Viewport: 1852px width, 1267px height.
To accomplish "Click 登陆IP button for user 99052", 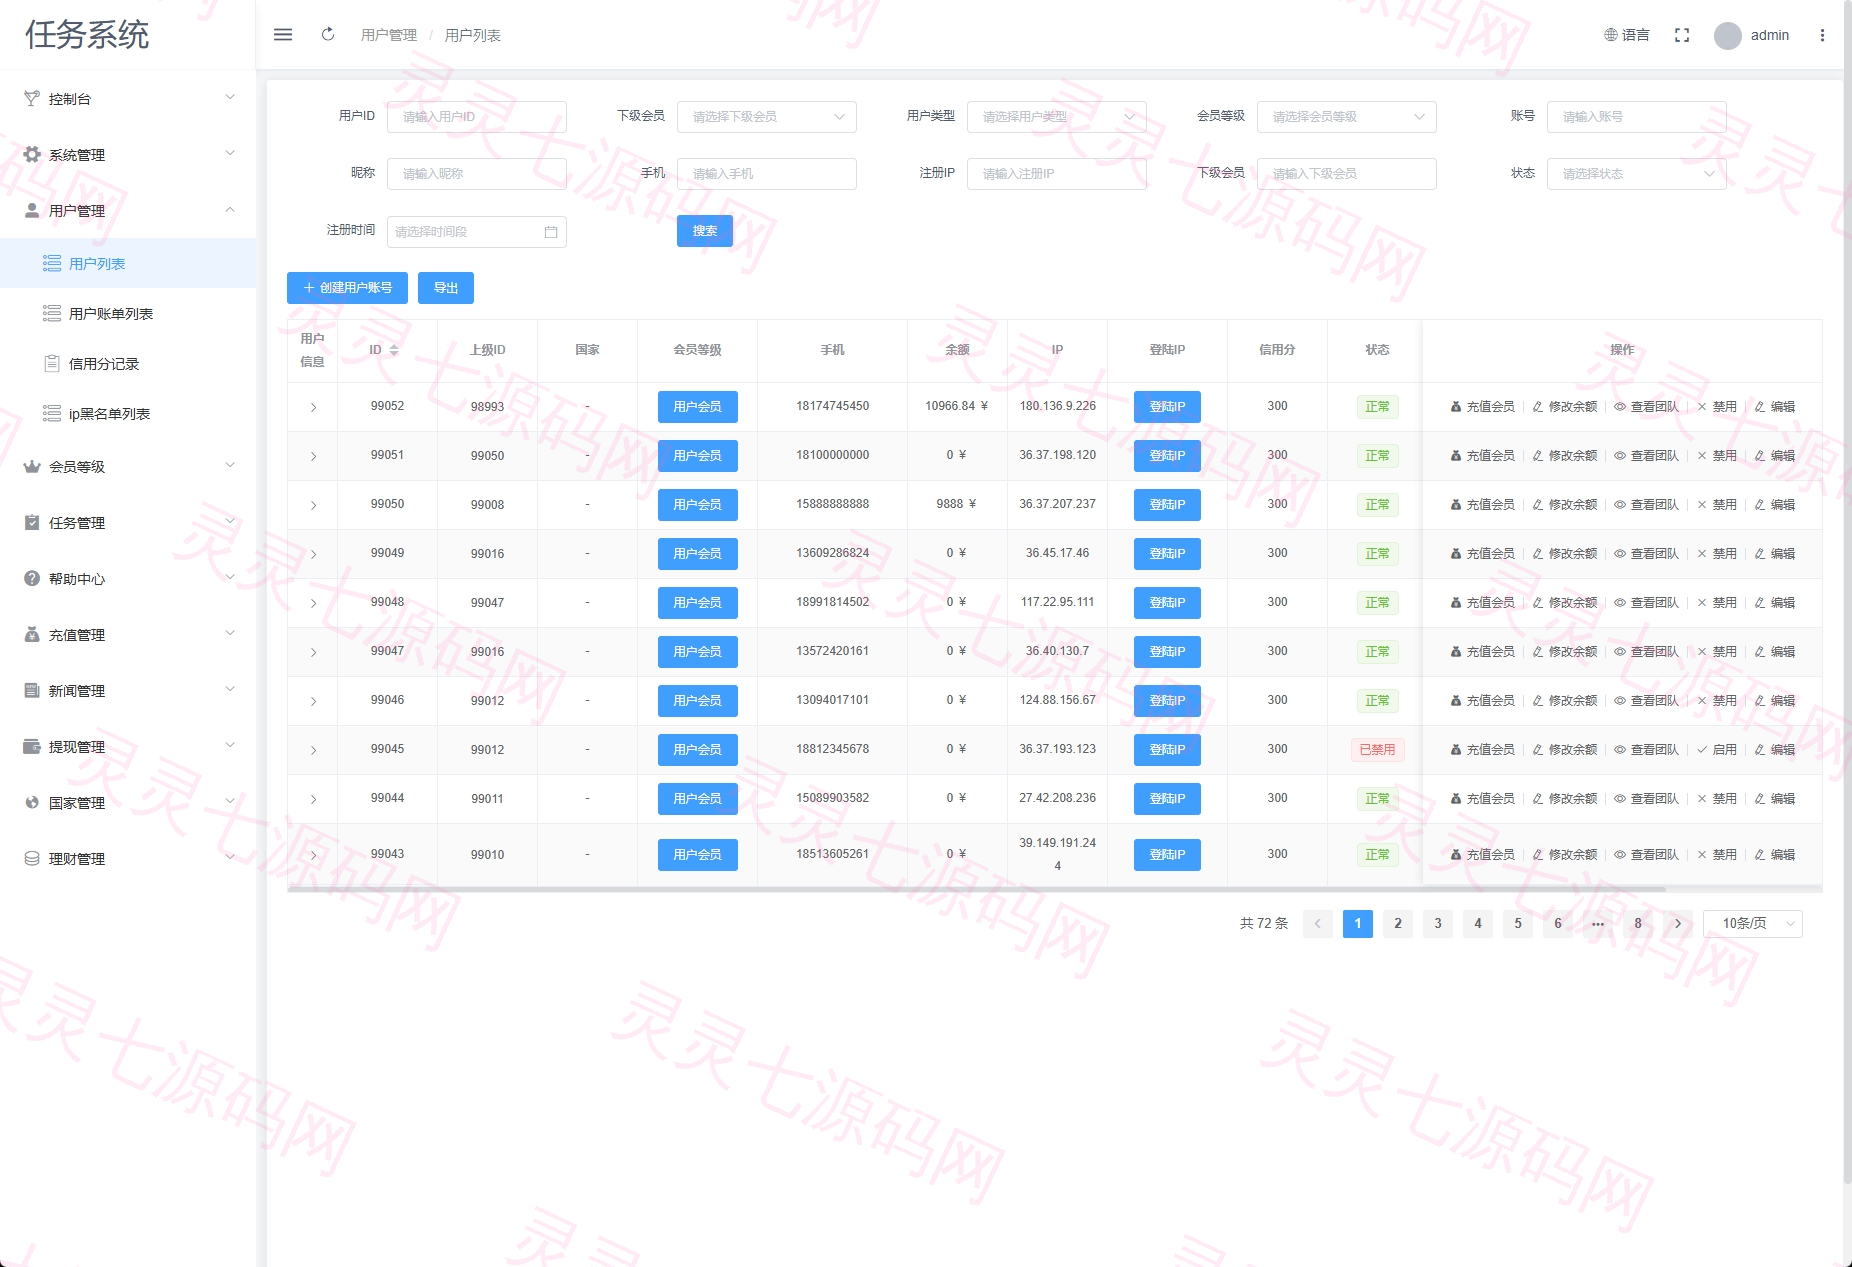I will (1167, 407).
